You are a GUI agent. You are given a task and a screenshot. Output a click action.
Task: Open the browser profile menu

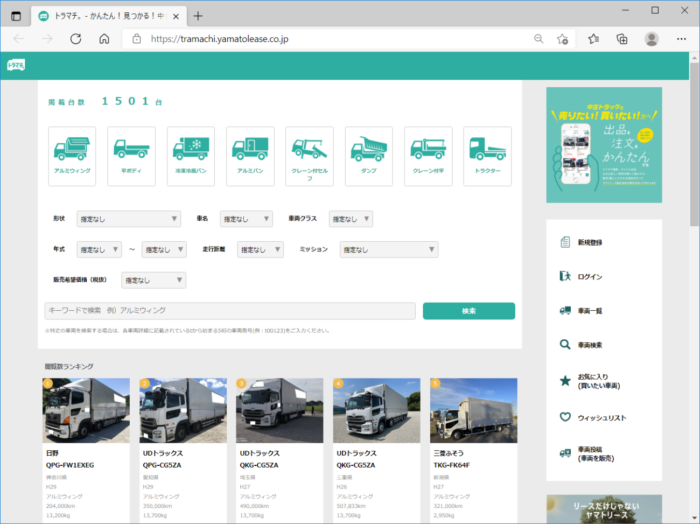(x=651, y=39)
